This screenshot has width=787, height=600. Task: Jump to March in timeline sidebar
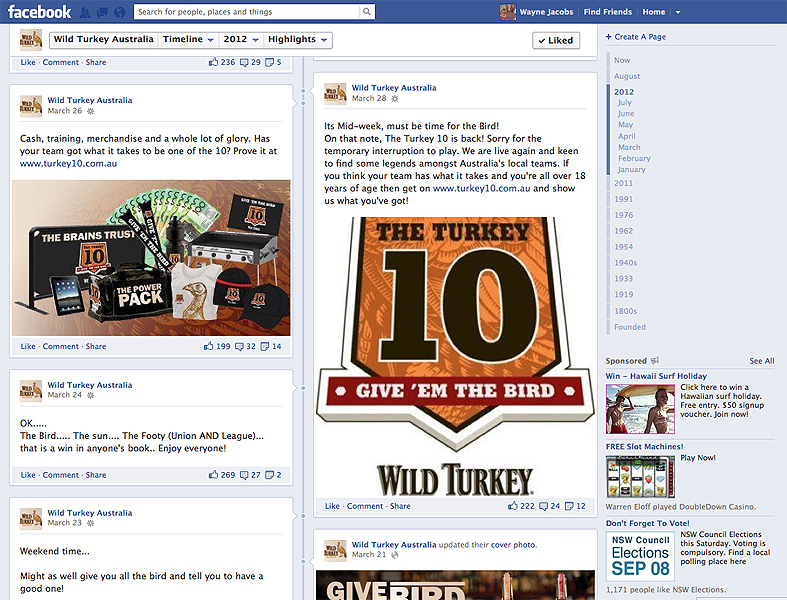tap(629, 147)
